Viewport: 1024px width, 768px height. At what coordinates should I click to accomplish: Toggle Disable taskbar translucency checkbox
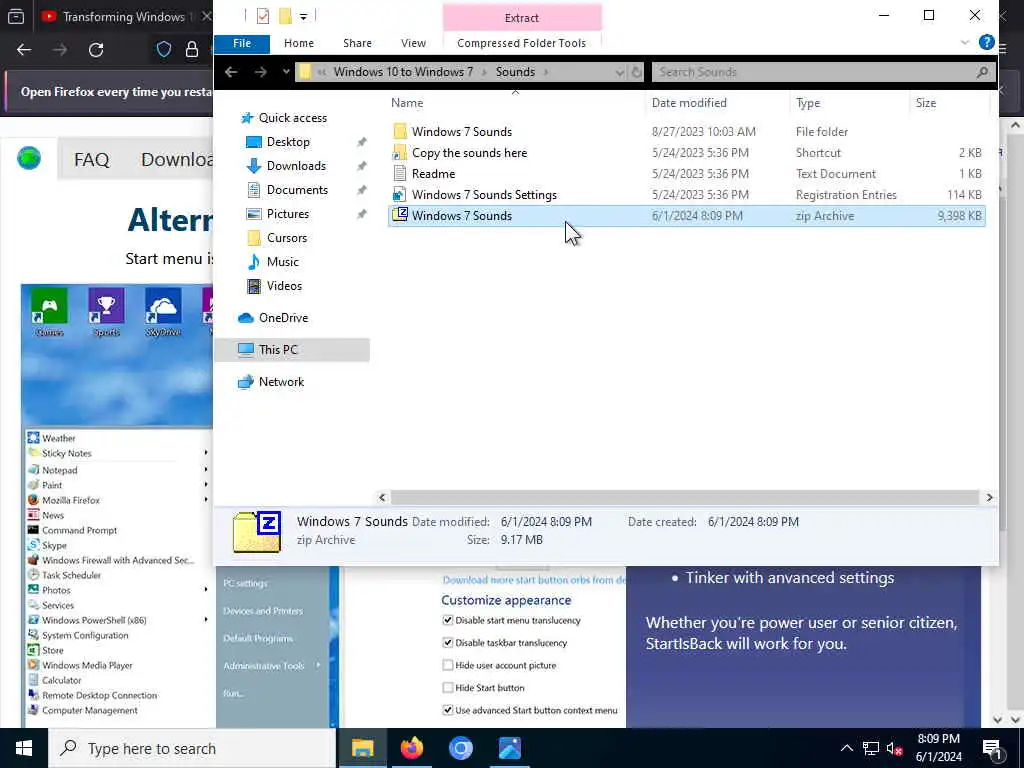[x=447, y=643]
